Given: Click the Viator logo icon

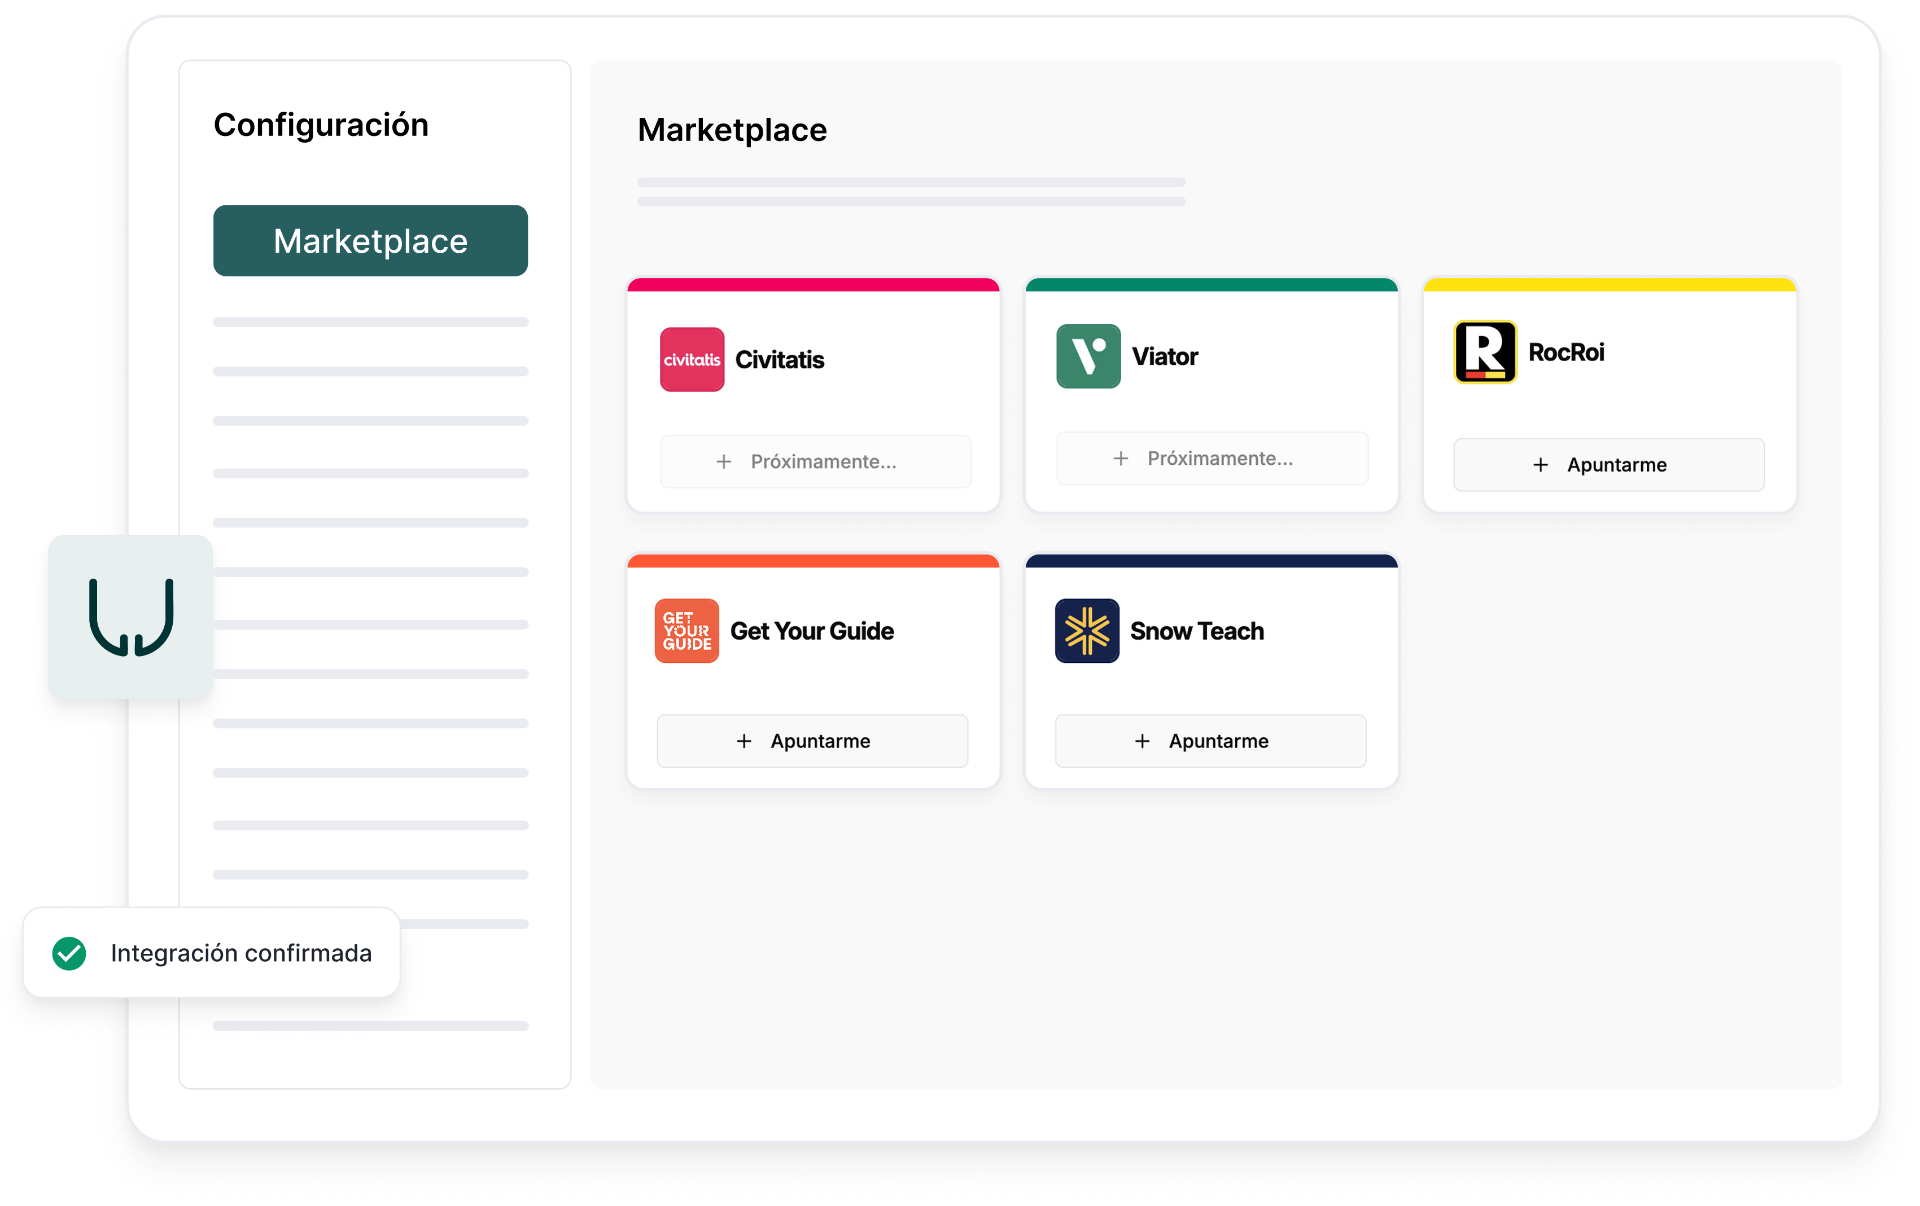Looking at the screenshot, I should point(1088,356).
